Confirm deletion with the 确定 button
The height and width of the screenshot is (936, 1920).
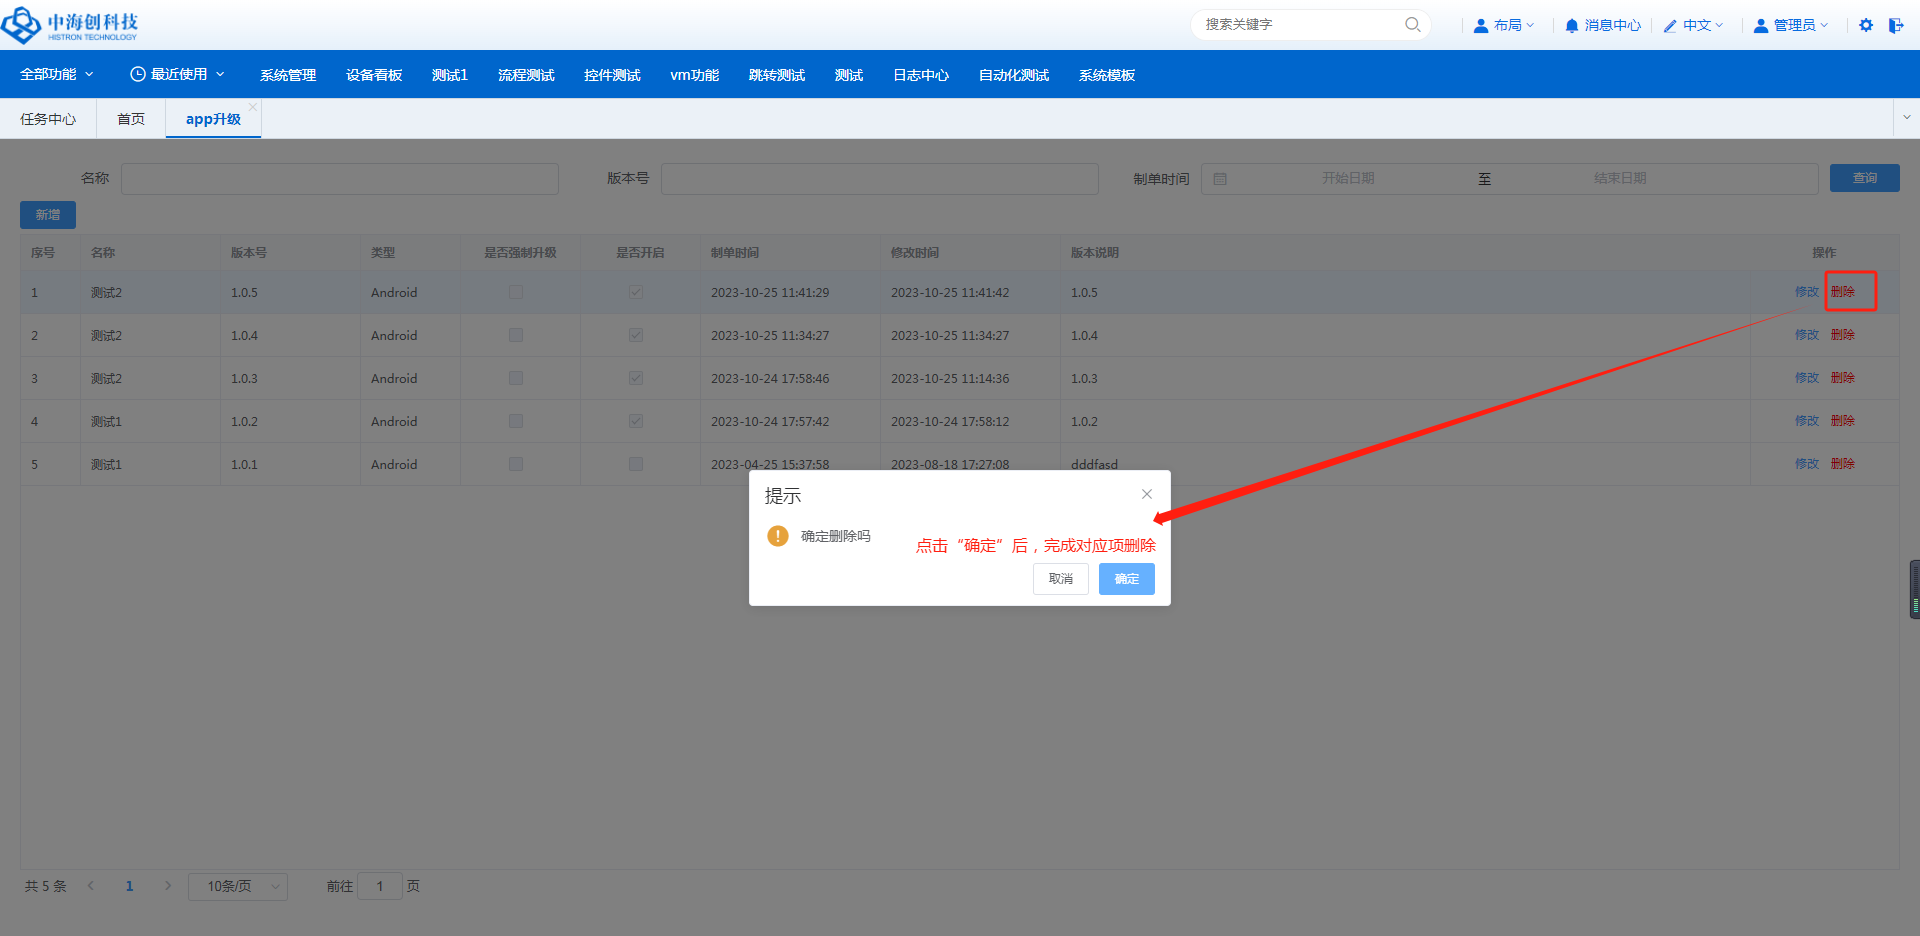(x=1126, y=579)
